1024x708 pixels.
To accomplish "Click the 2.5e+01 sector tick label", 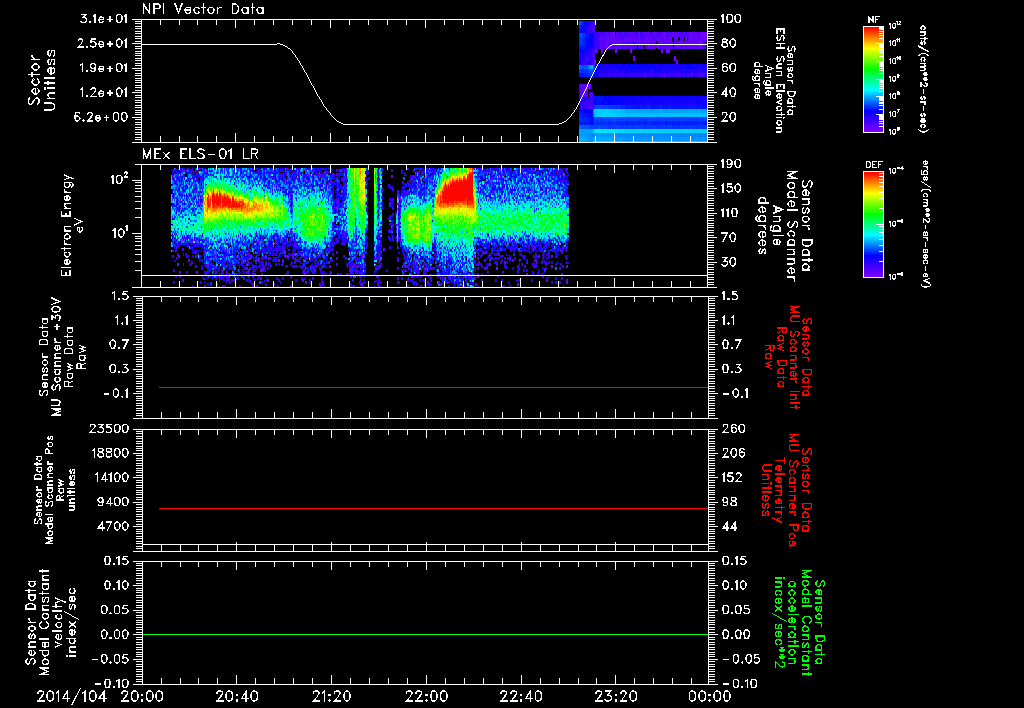I will pos(103,44).
